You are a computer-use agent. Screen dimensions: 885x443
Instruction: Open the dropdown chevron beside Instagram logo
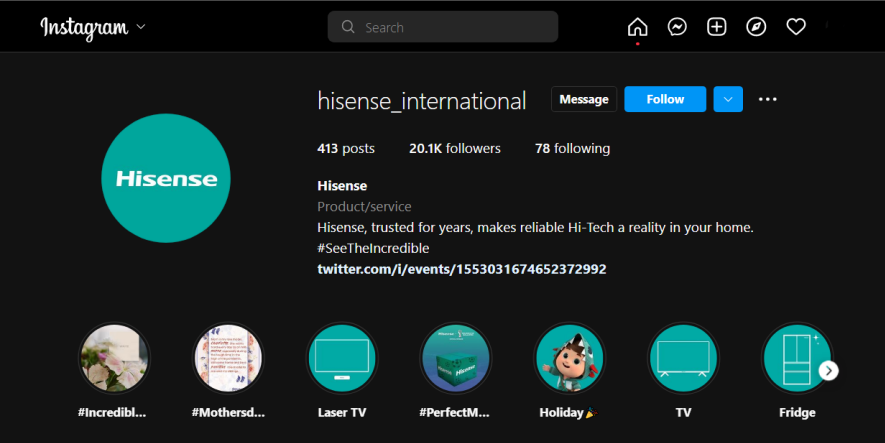point(141,27)
